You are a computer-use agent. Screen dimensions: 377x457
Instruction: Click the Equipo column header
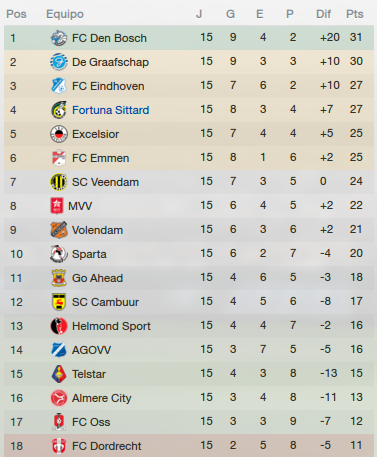pos(65,14)
